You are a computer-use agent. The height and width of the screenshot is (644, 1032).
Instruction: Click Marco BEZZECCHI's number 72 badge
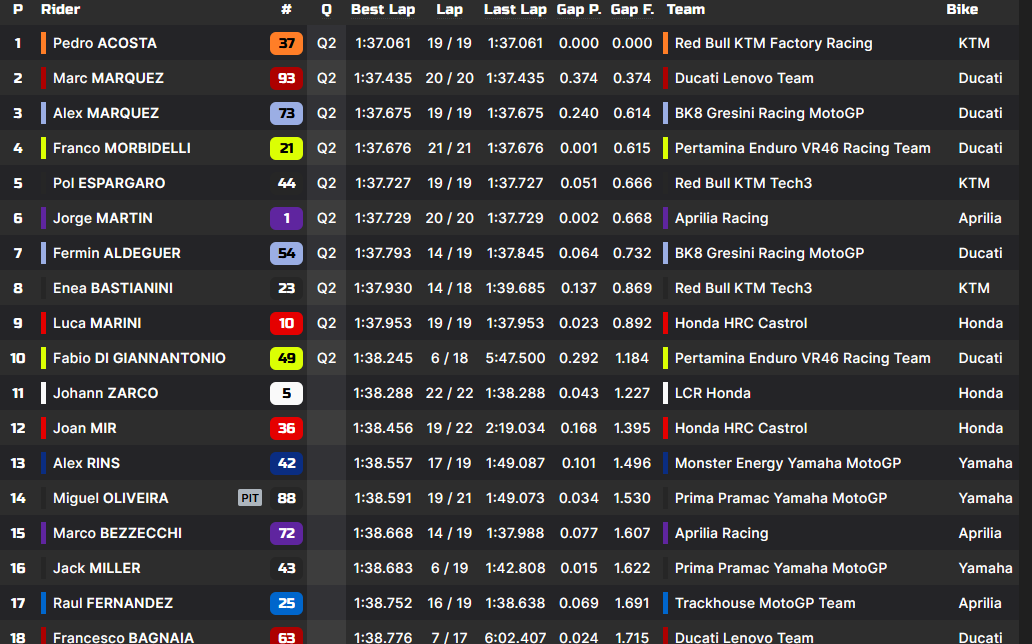[286, 533]
